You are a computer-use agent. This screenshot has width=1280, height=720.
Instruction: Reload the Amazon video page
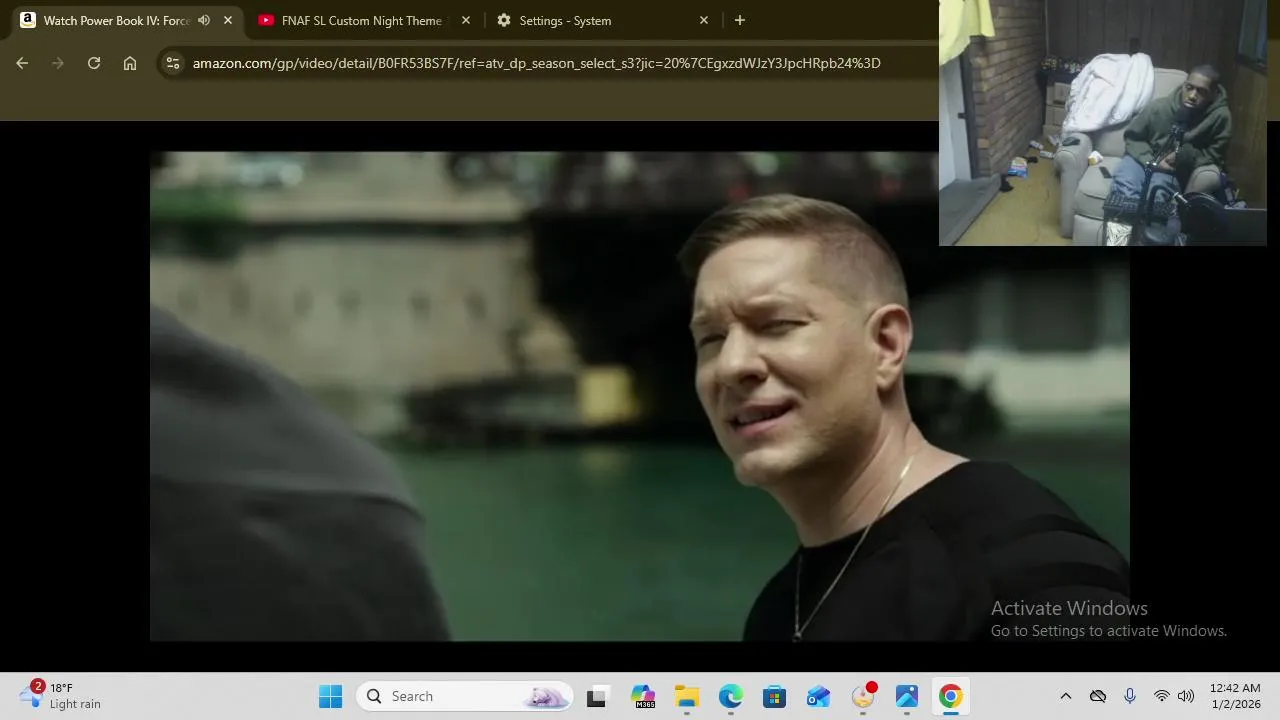pyautogui.click(x=94, y=63)
